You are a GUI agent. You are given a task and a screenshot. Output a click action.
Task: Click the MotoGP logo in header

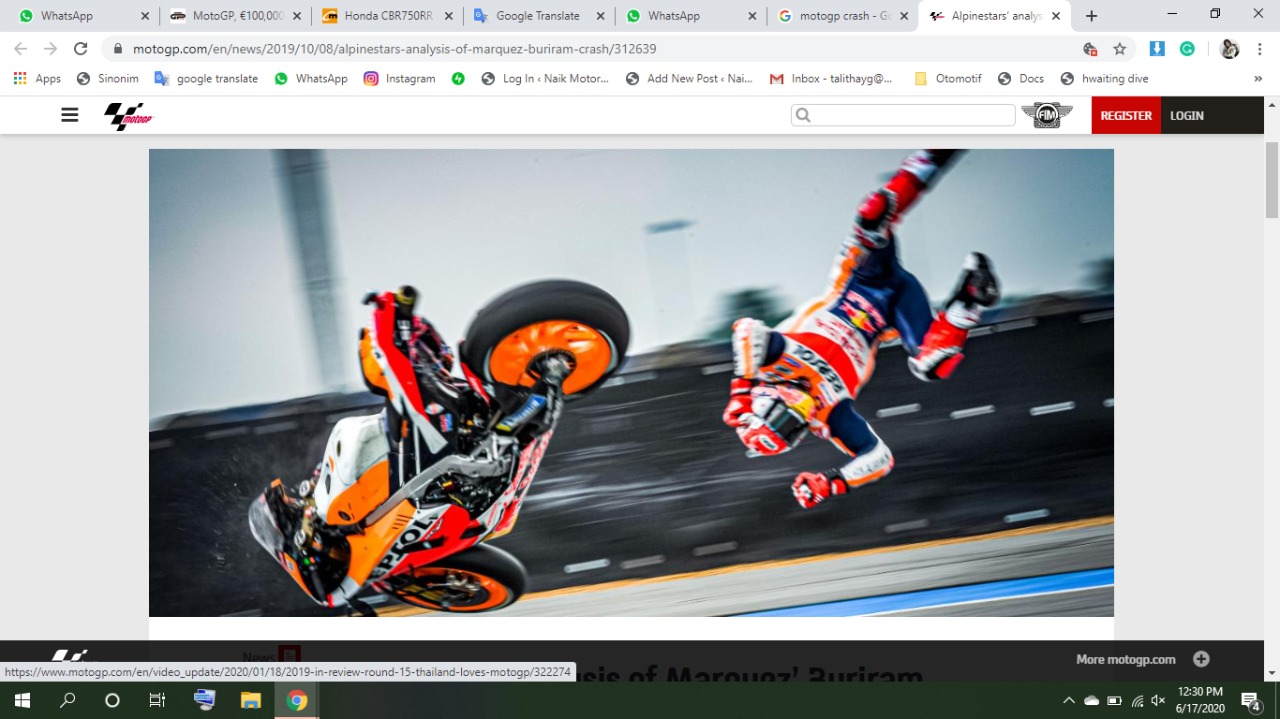pyautogui.click(x=128, y=116)
